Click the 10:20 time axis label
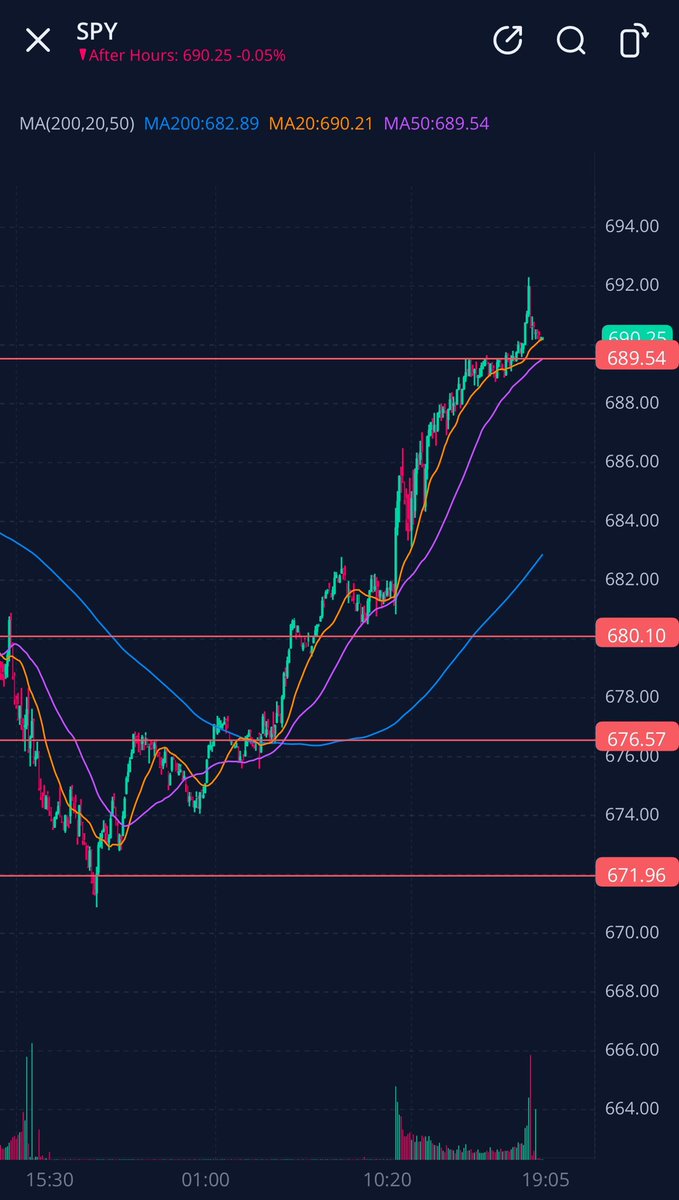Viewport: 679px width, 1200px height. (388, 1179)
